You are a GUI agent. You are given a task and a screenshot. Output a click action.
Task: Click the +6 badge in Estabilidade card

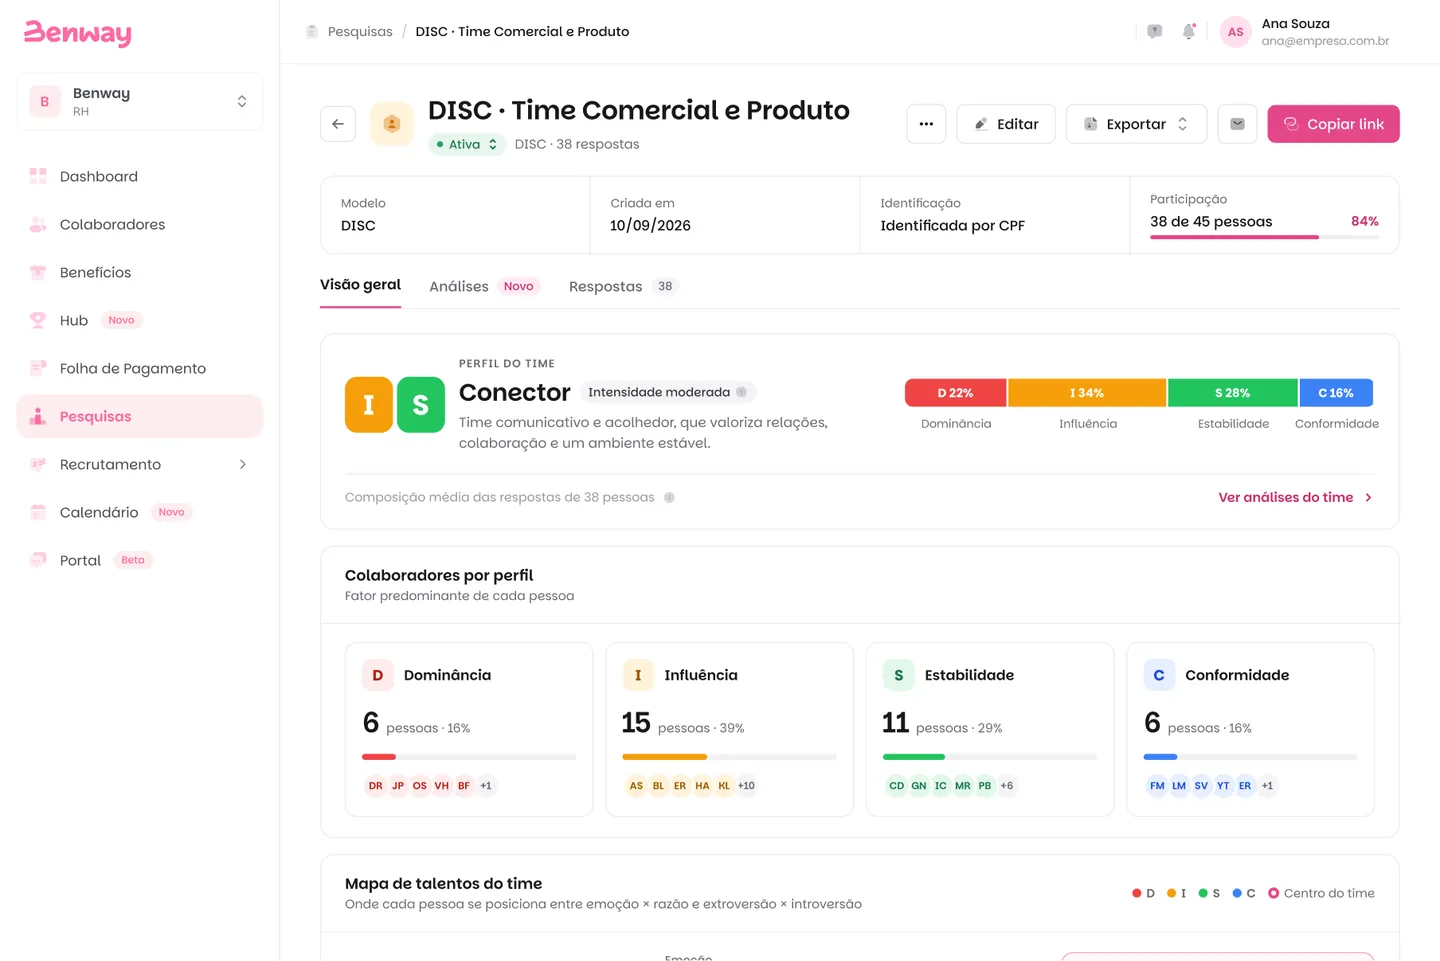click(1007, 786)
